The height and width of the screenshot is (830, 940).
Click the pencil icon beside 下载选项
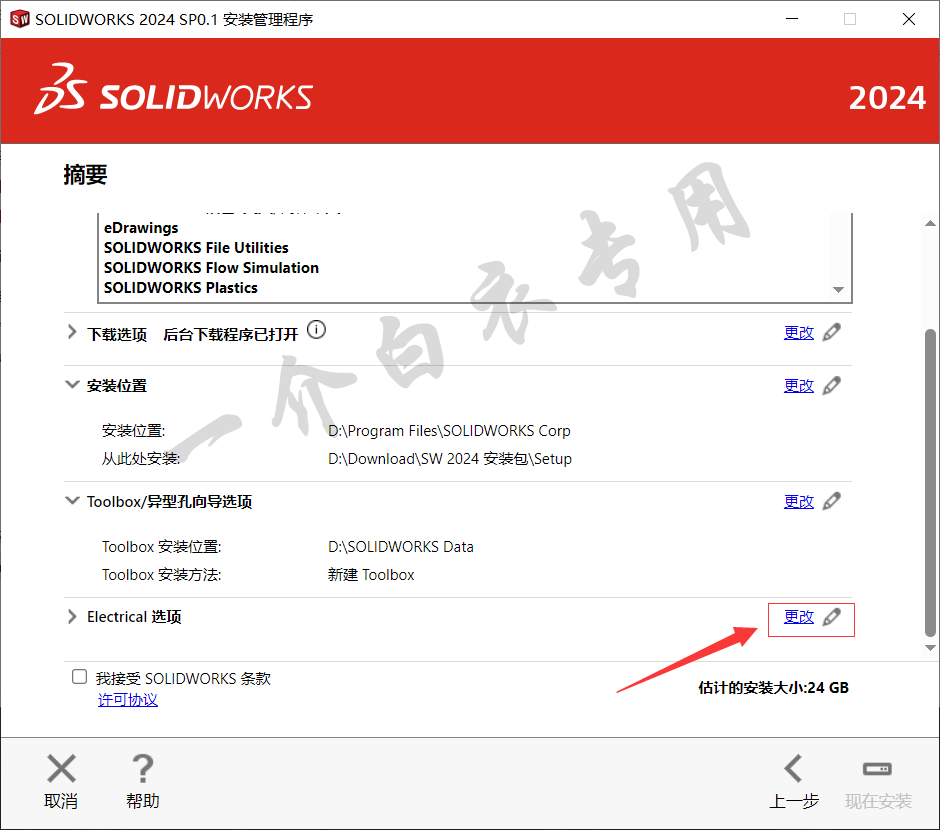tap(831, 332)
